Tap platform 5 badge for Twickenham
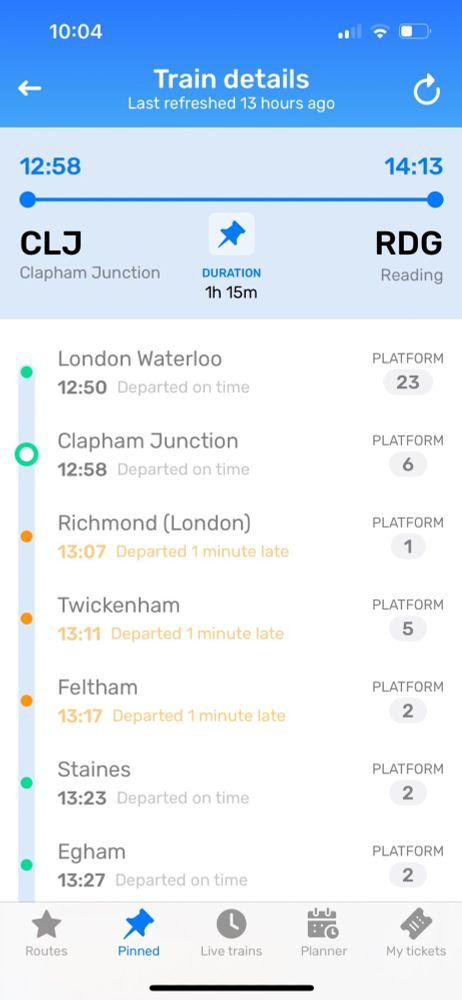This screenshot has height=1000, width=462. pos(408,629)
